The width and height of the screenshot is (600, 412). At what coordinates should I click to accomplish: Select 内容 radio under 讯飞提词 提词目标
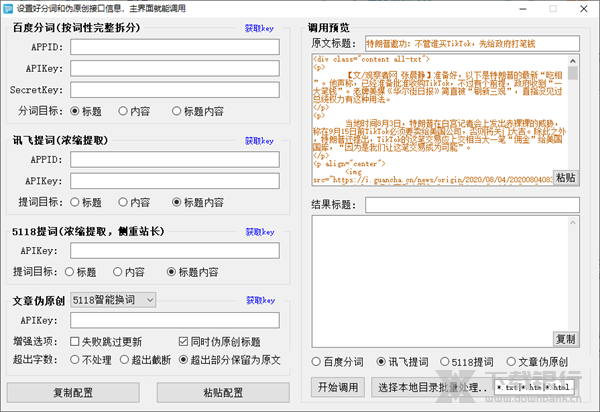pos(134,202)
